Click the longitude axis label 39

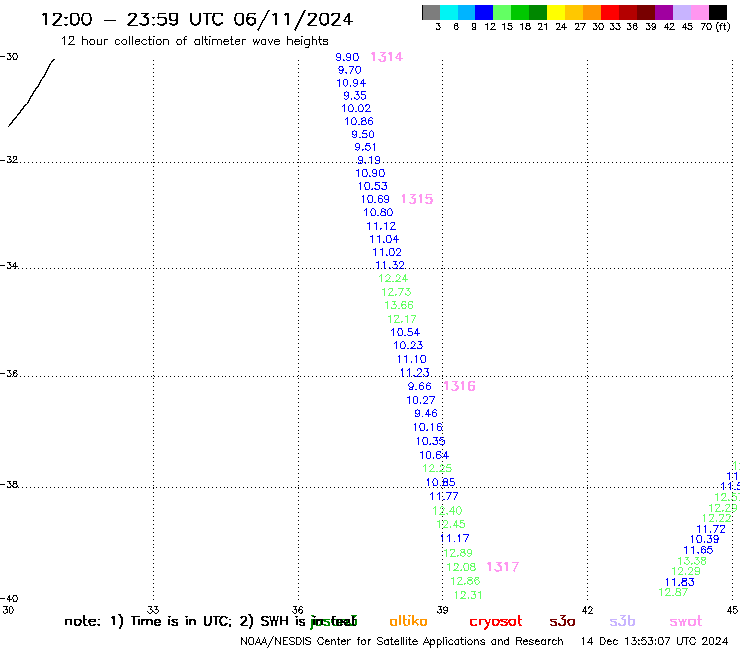(442, 610)
